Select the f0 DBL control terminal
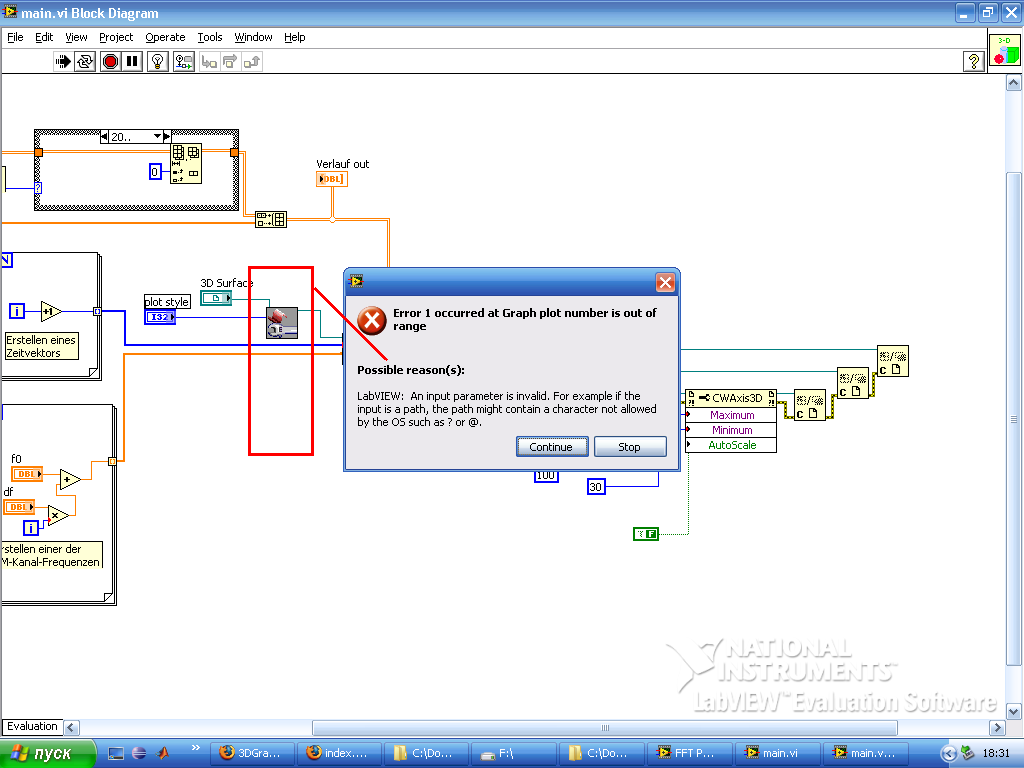 click(27, 474)
